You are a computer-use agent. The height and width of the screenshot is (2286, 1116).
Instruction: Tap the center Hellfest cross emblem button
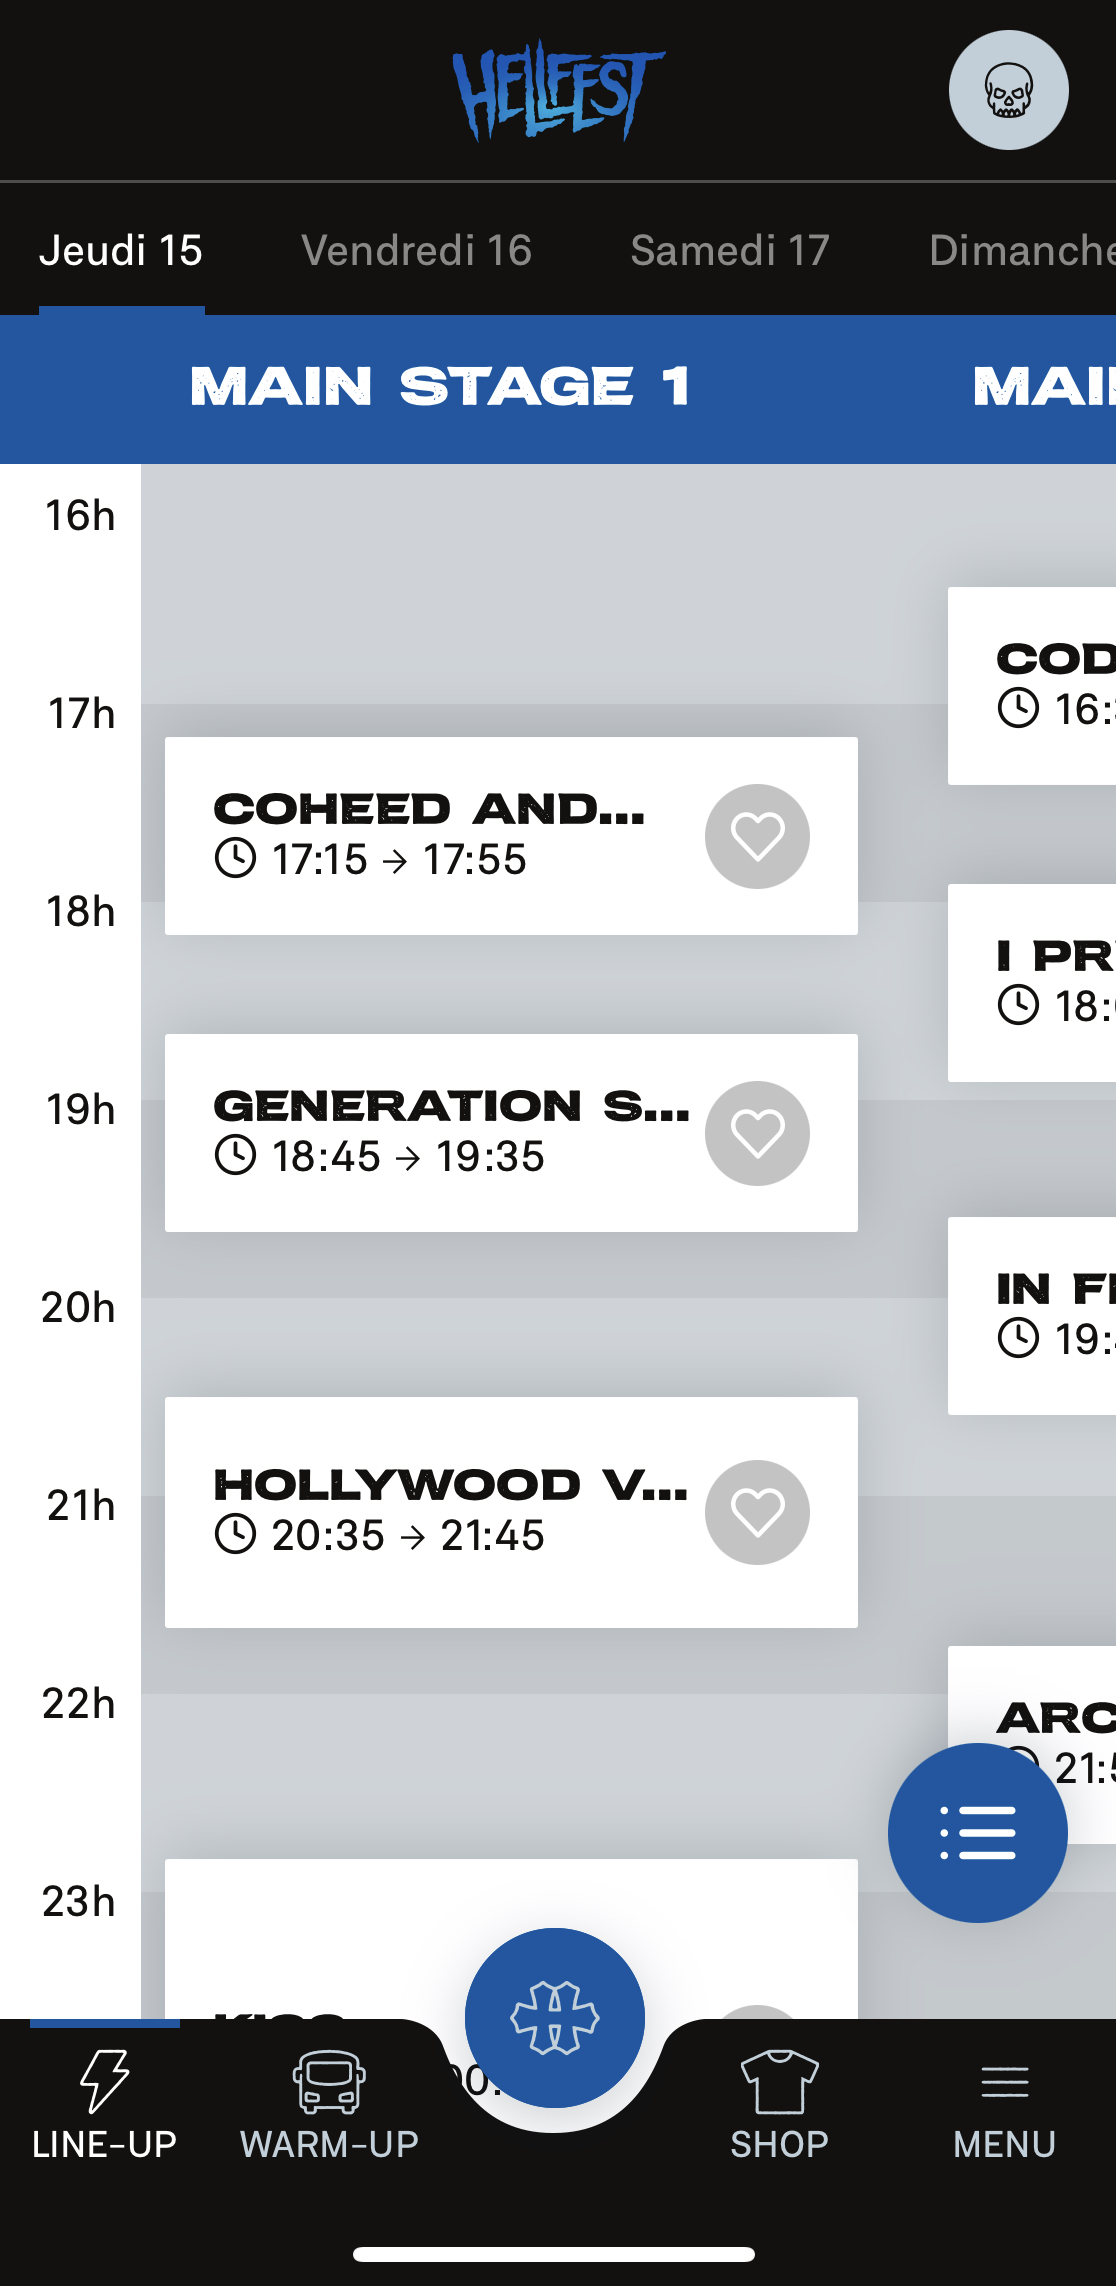555,2017
